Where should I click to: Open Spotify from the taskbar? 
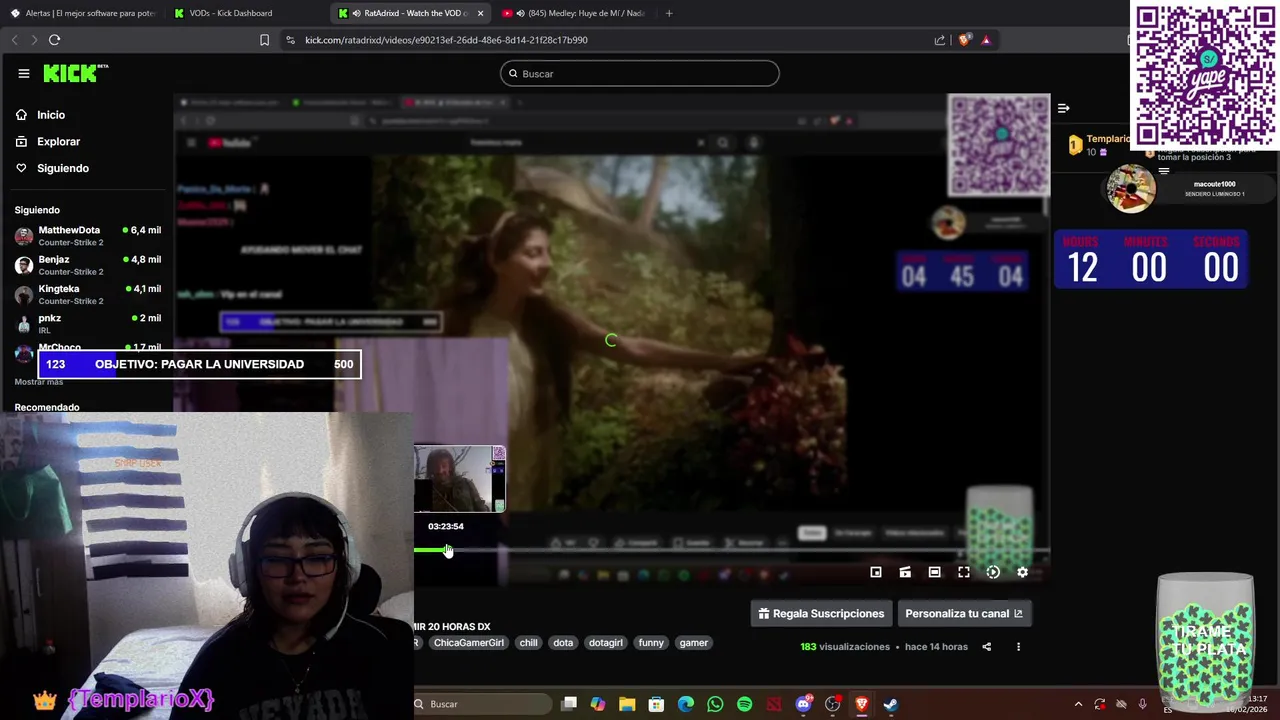pos(744,704)
